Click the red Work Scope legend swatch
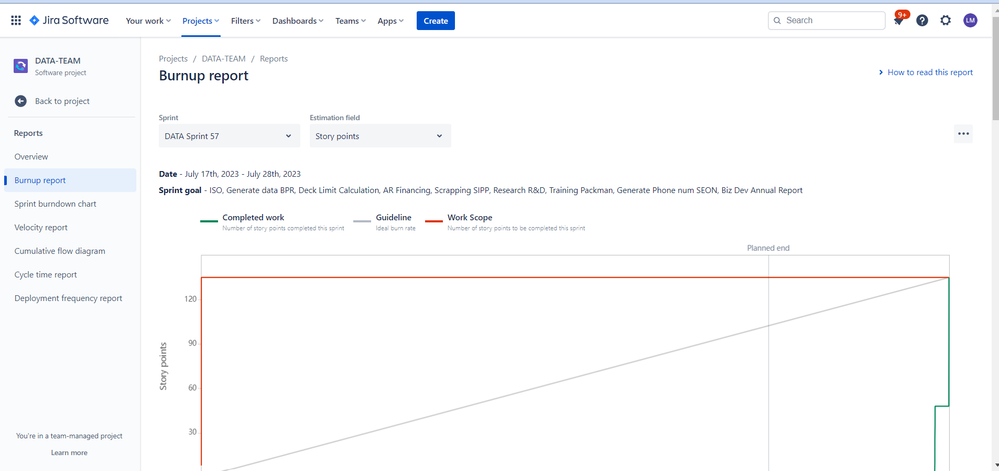This screenshot has width=999, height=471. pos(434,221)
